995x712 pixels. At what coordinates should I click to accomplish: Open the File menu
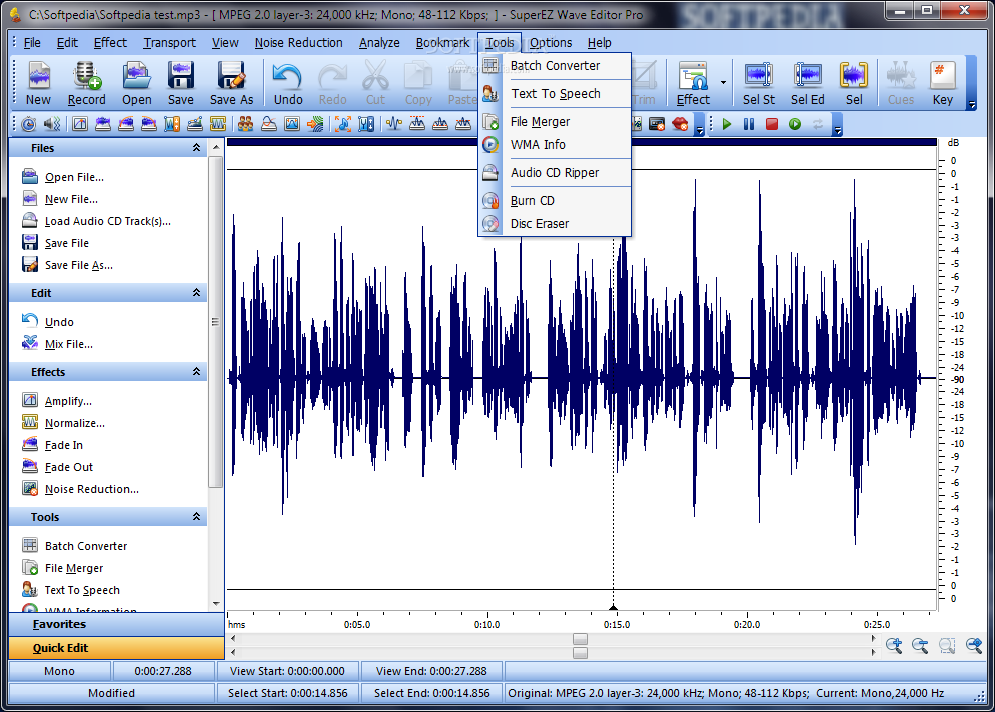32,43
